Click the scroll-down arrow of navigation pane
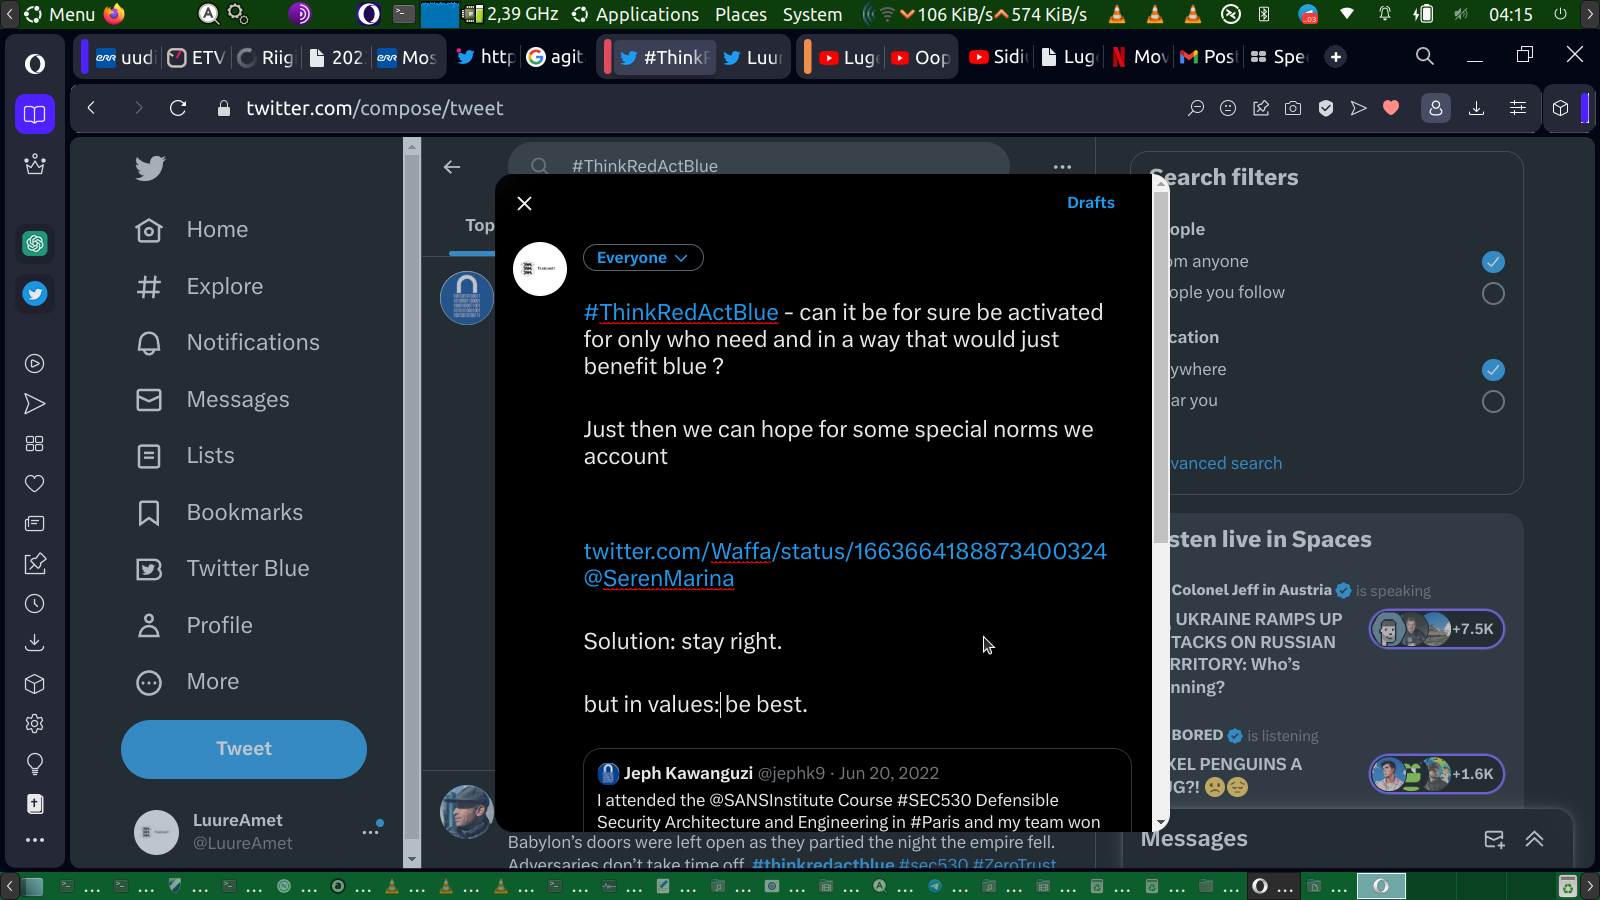 (412, 859)
